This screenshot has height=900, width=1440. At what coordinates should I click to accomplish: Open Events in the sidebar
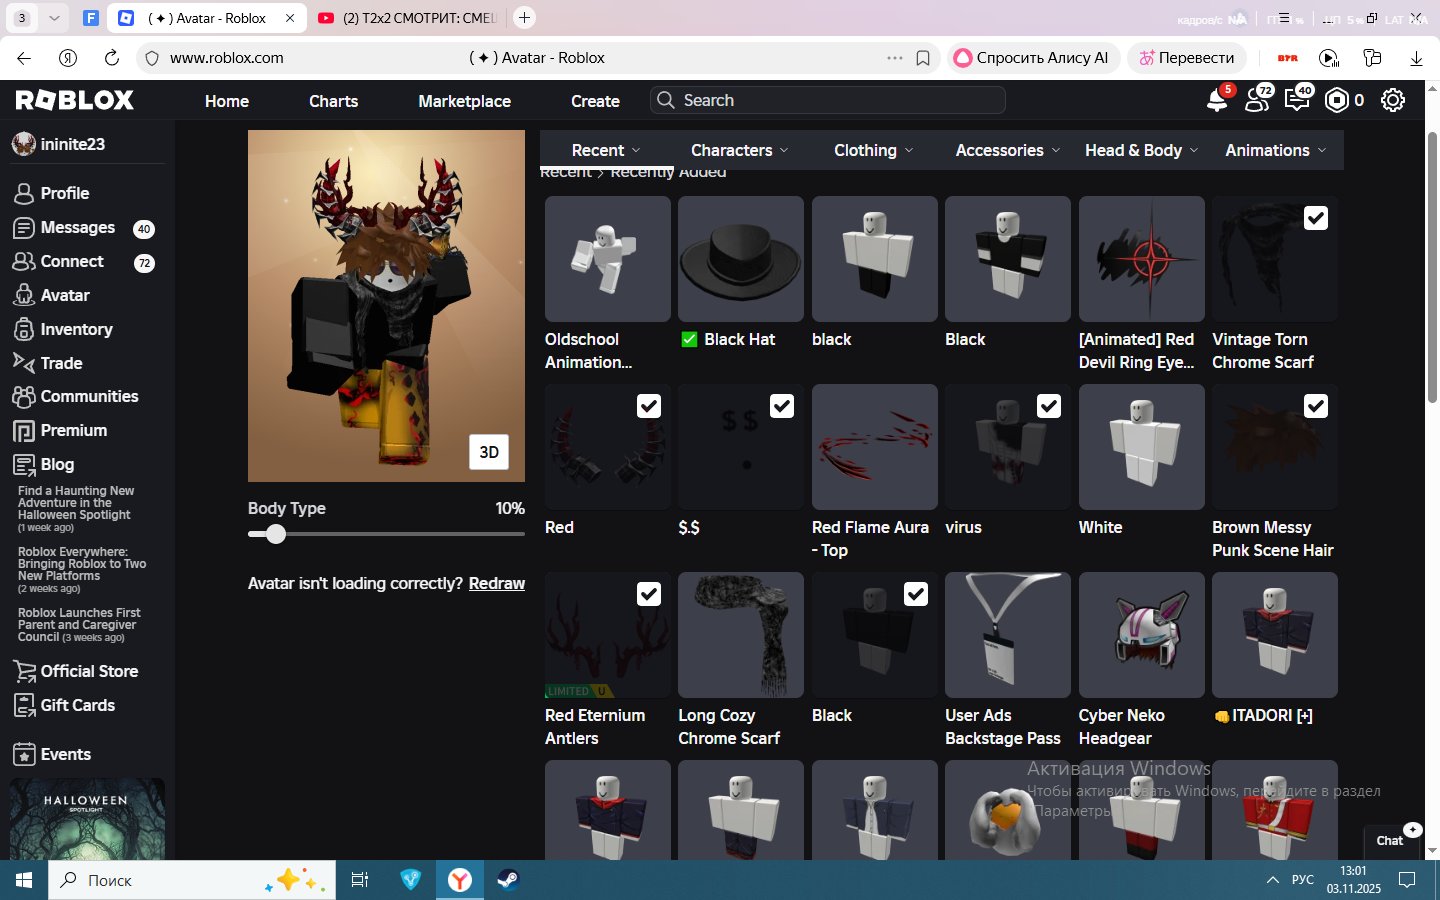coord(65,754)
